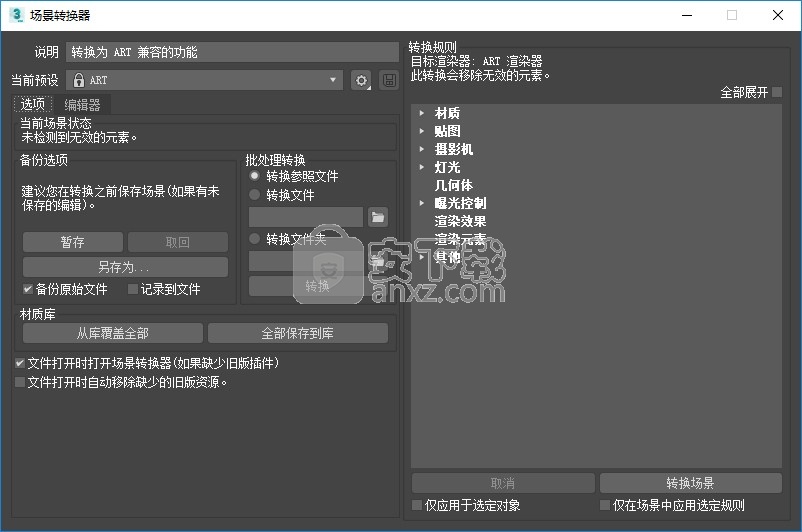802x532 pixels.
Task: Expand the 摄影机 tree node
Action: [x=421, y=149]
